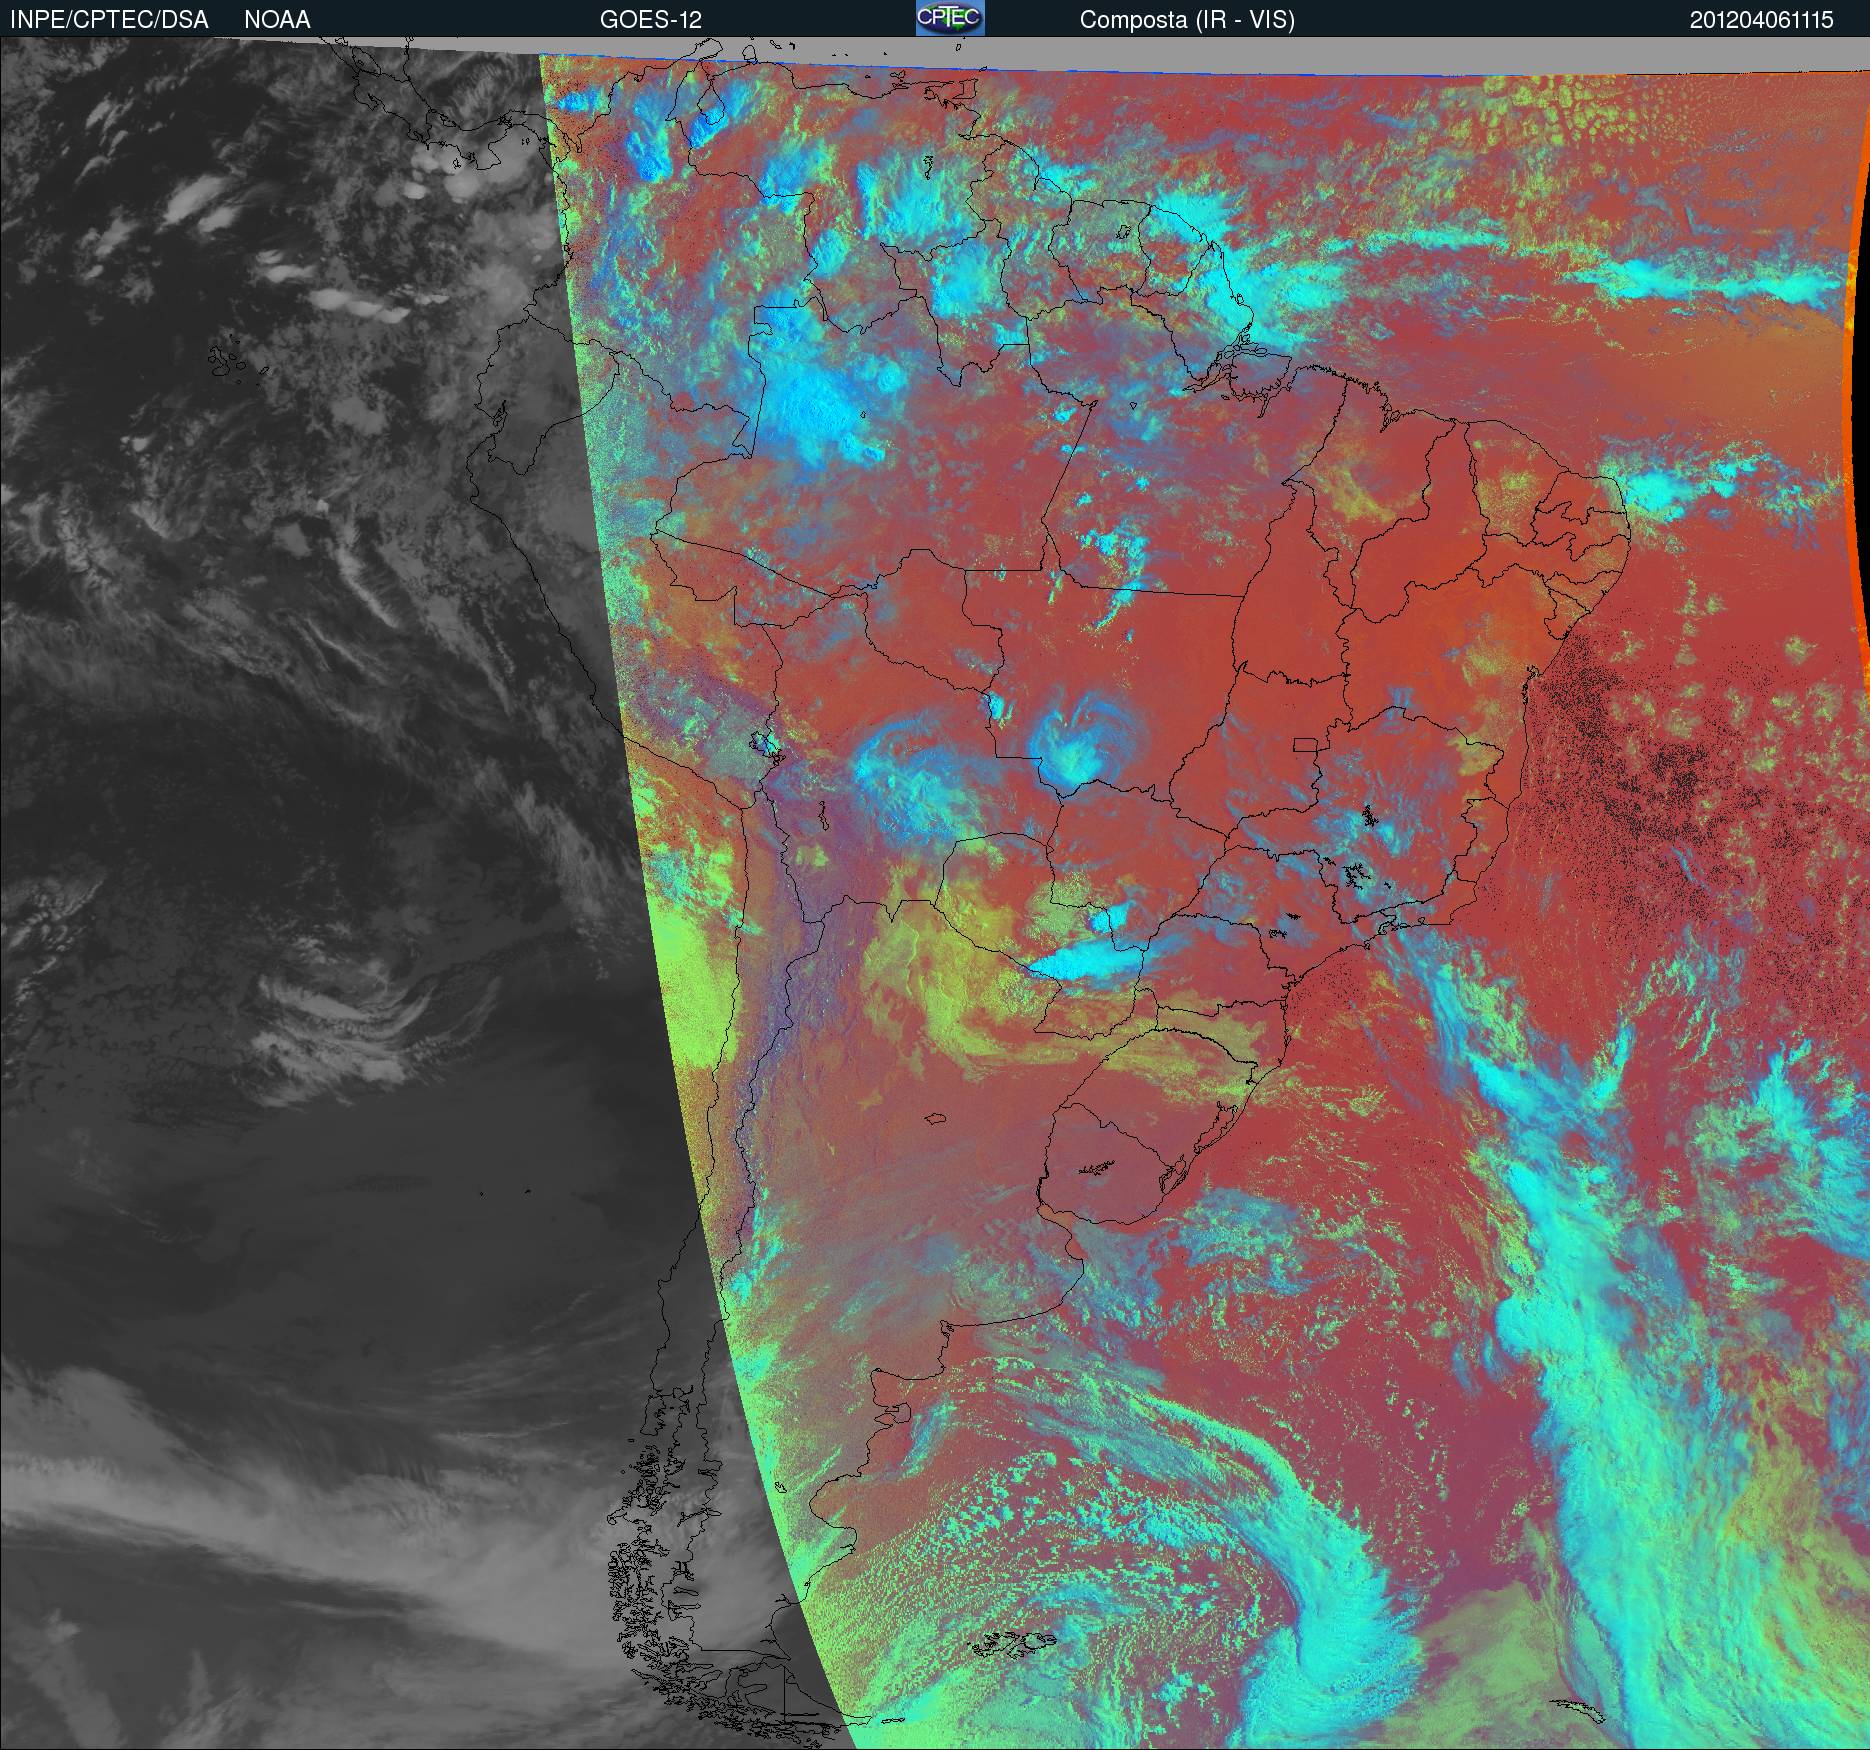Click the timestamp 201204061115
Image resolution: width=1870 pixels, height=1750 pixels.
pyautogui.click(x=1761, y=20)
